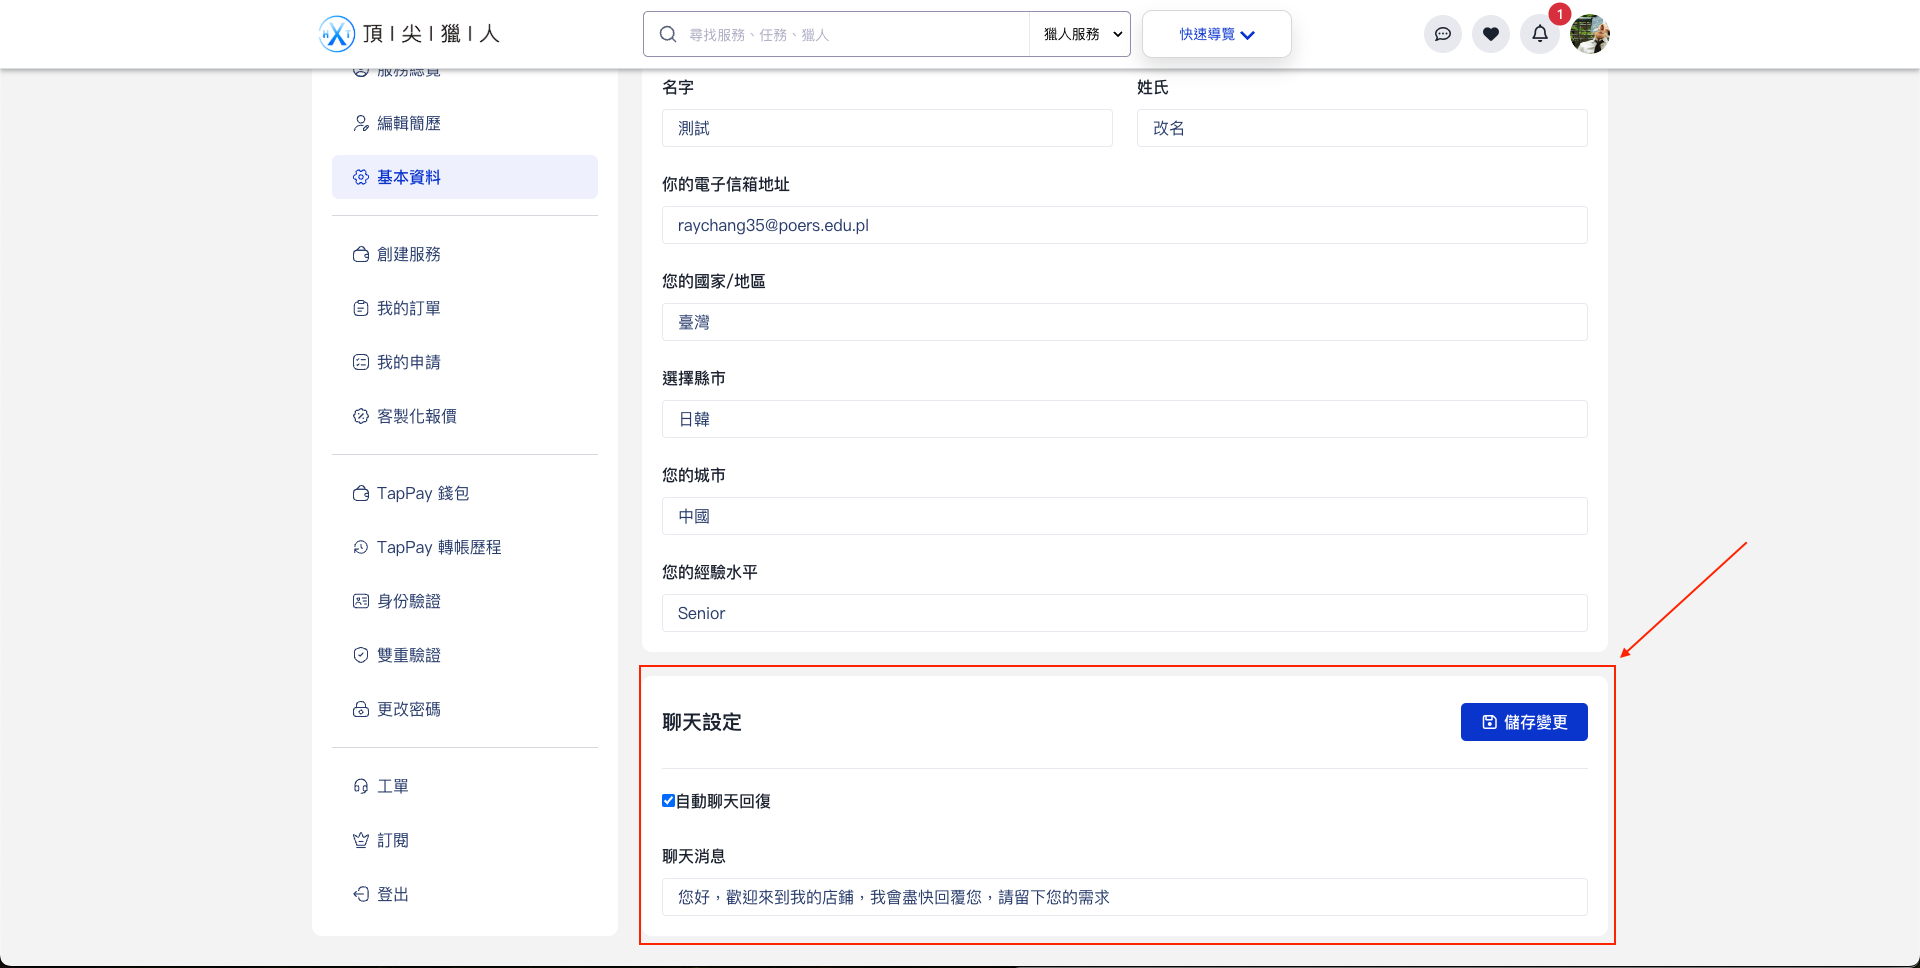The image size is (1920, 968).
Task: Toggle the 自動聊天回復 checkbox
Action: click(x=668, y=800)
